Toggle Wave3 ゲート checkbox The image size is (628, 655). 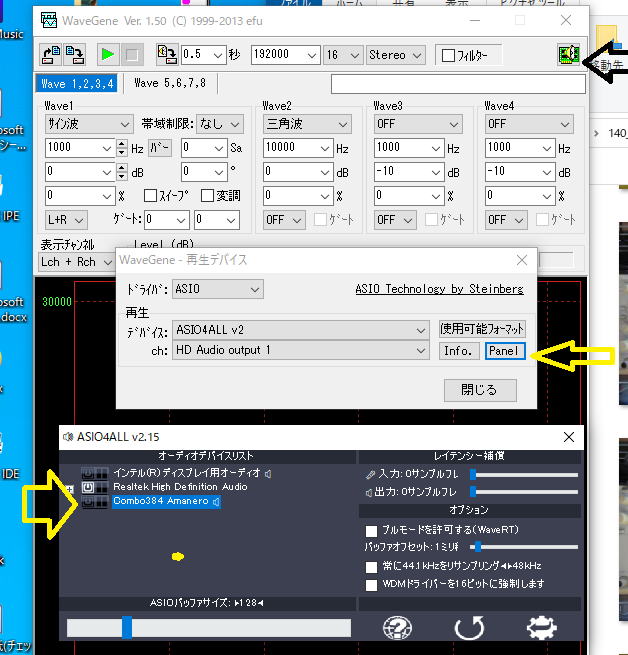pos(431,220)
